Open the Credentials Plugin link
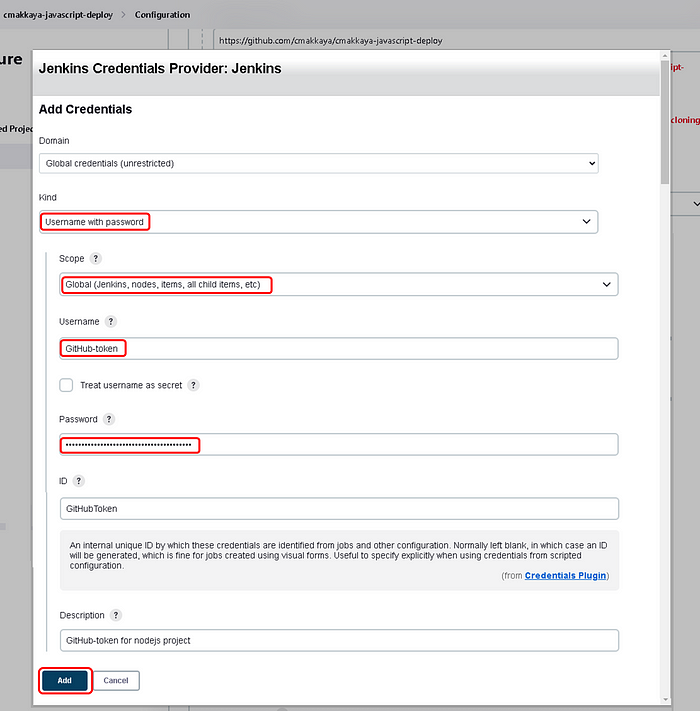 pyautogui.click(x=565, y=575)
